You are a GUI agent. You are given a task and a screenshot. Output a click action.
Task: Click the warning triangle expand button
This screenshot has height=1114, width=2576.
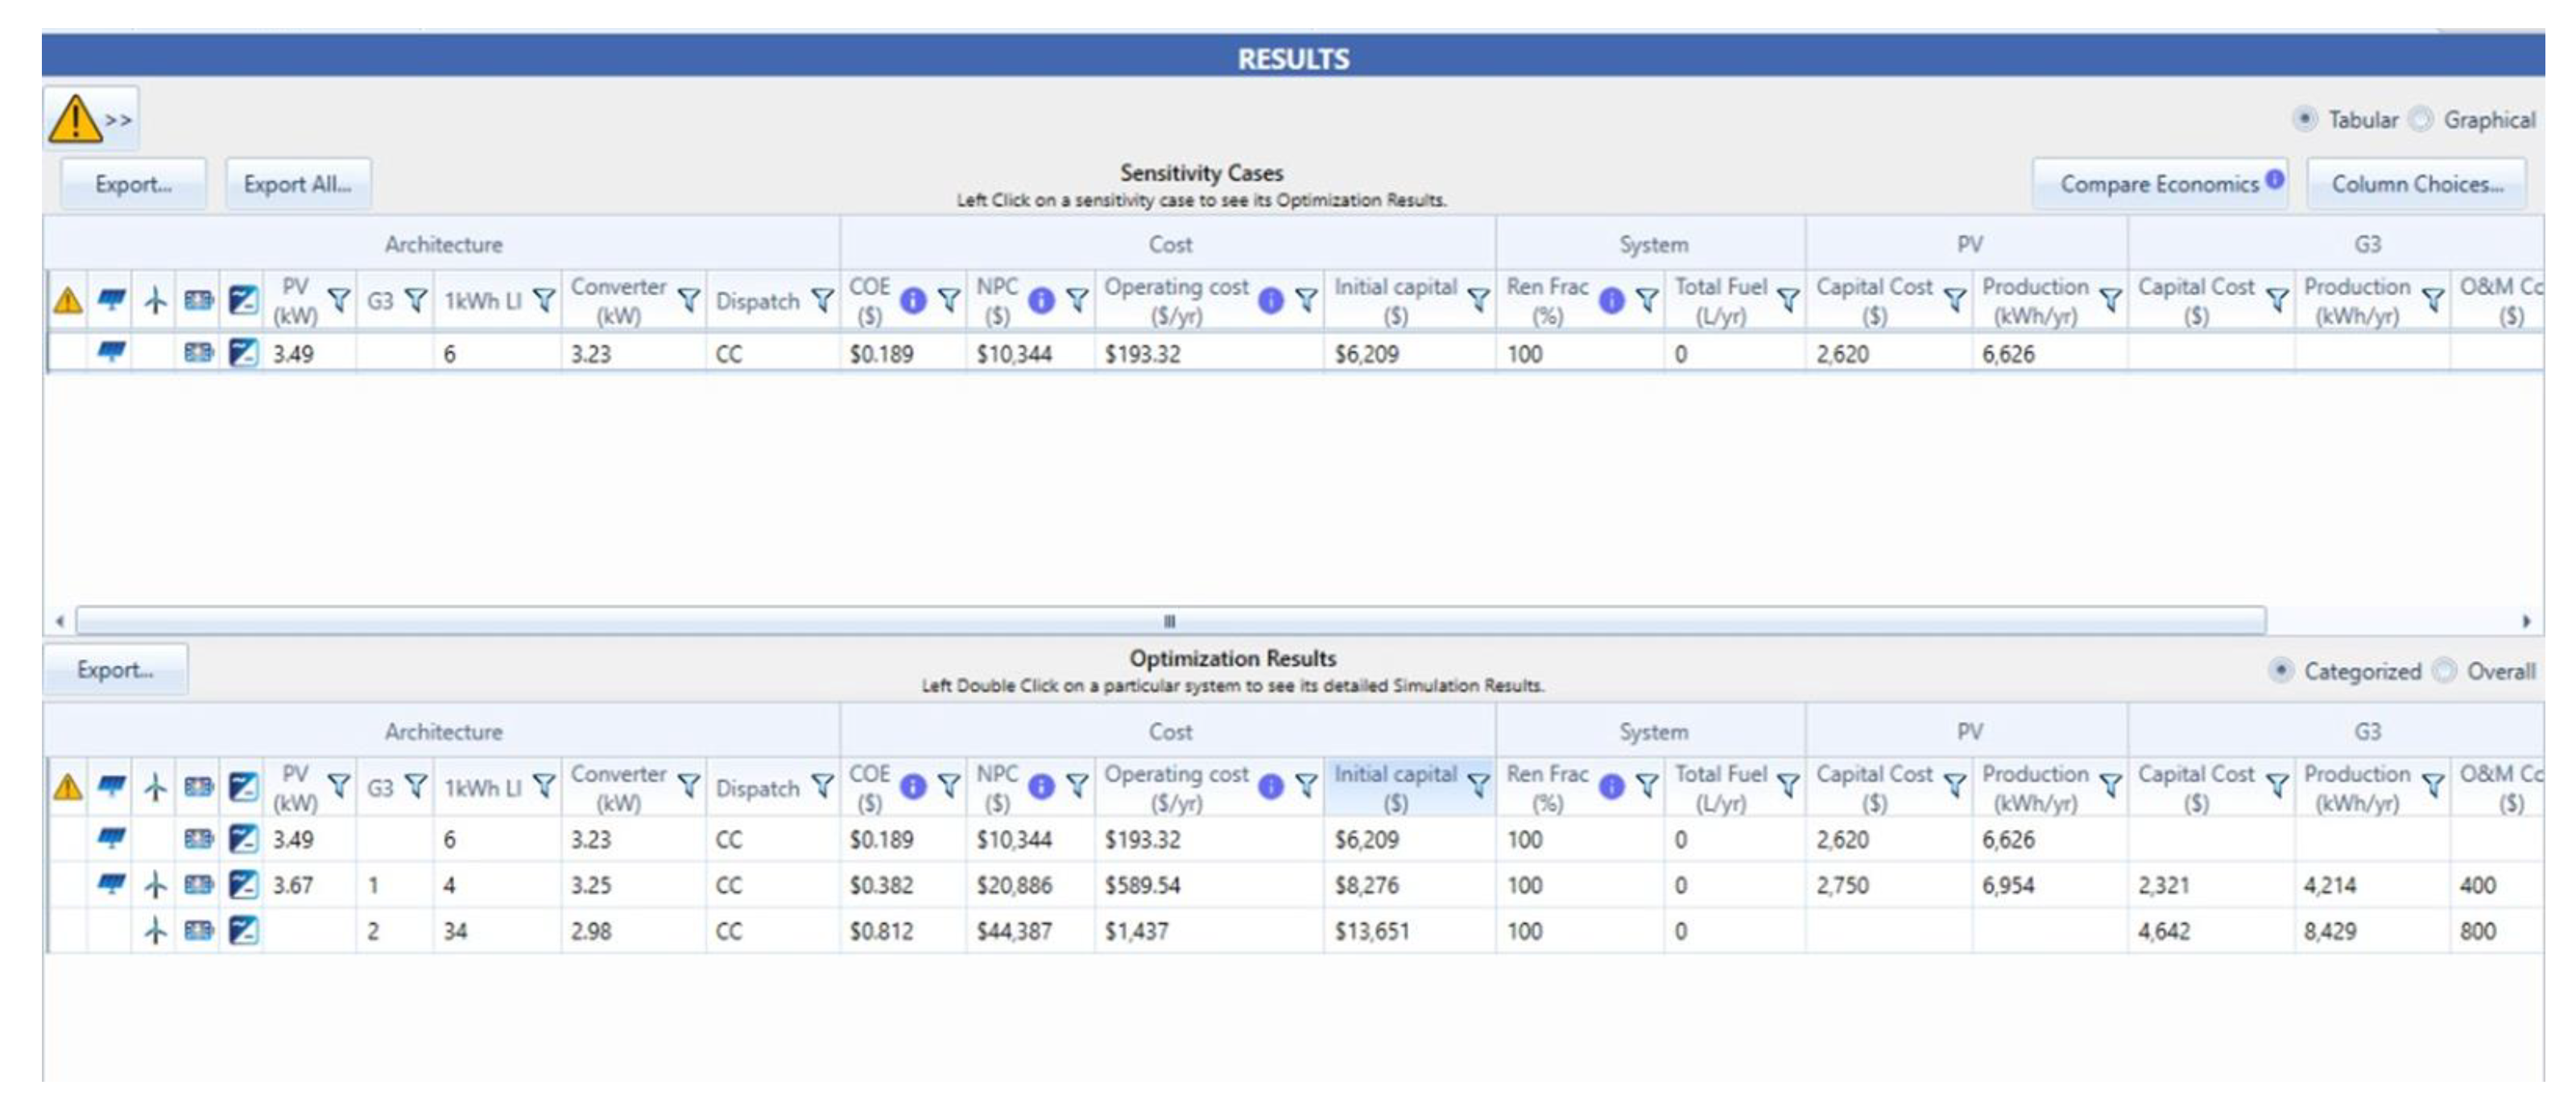point(91,119)
